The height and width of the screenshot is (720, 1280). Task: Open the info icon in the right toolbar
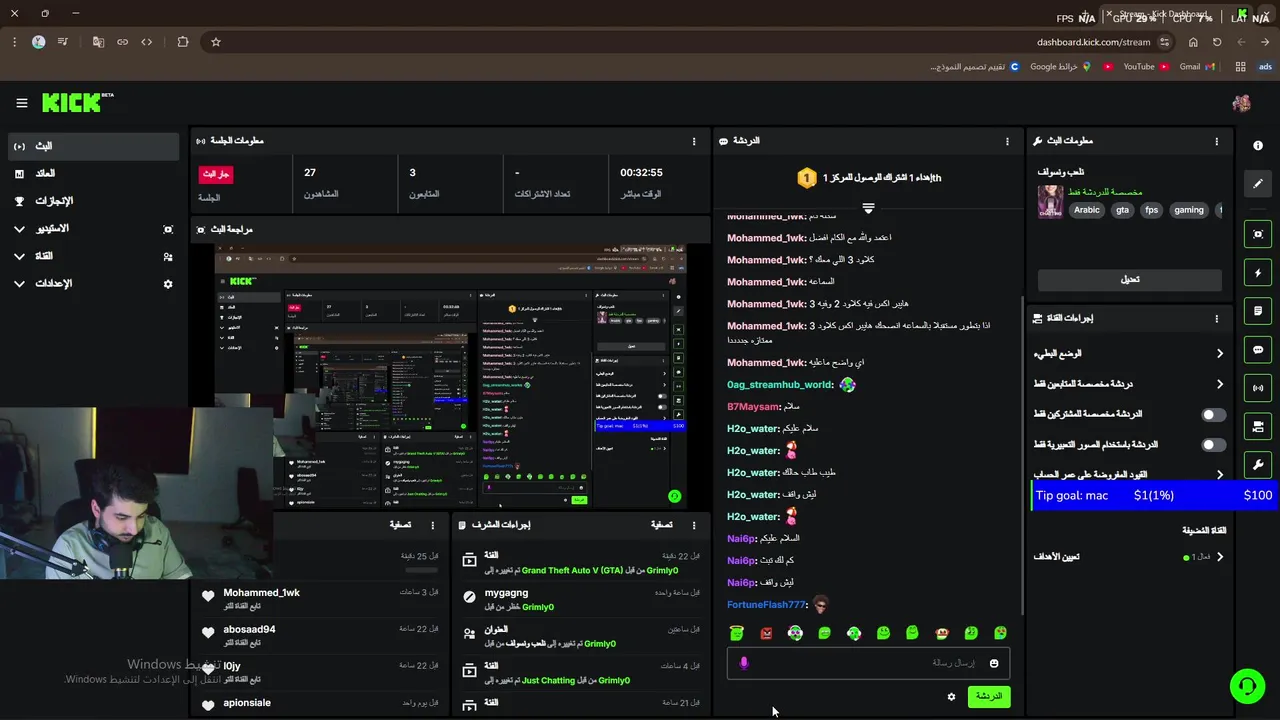1258,146
